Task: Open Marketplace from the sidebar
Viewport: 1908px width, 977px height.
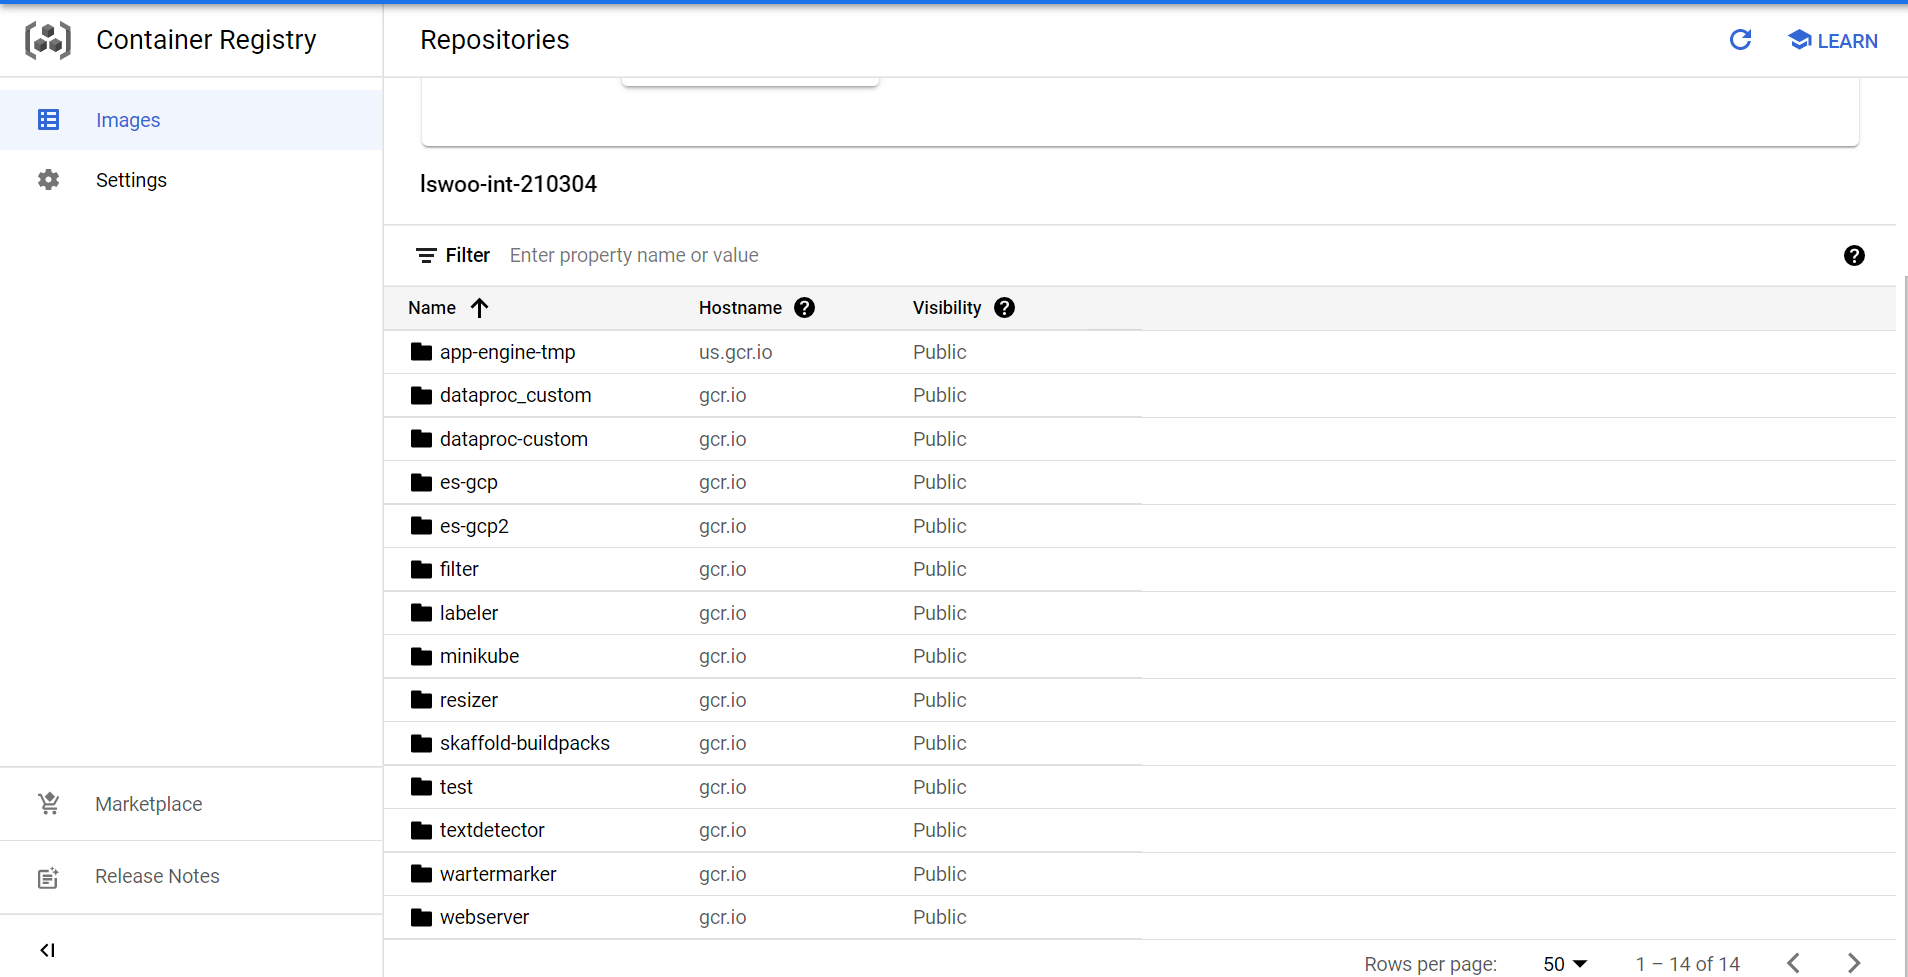Action: [191, 804]
